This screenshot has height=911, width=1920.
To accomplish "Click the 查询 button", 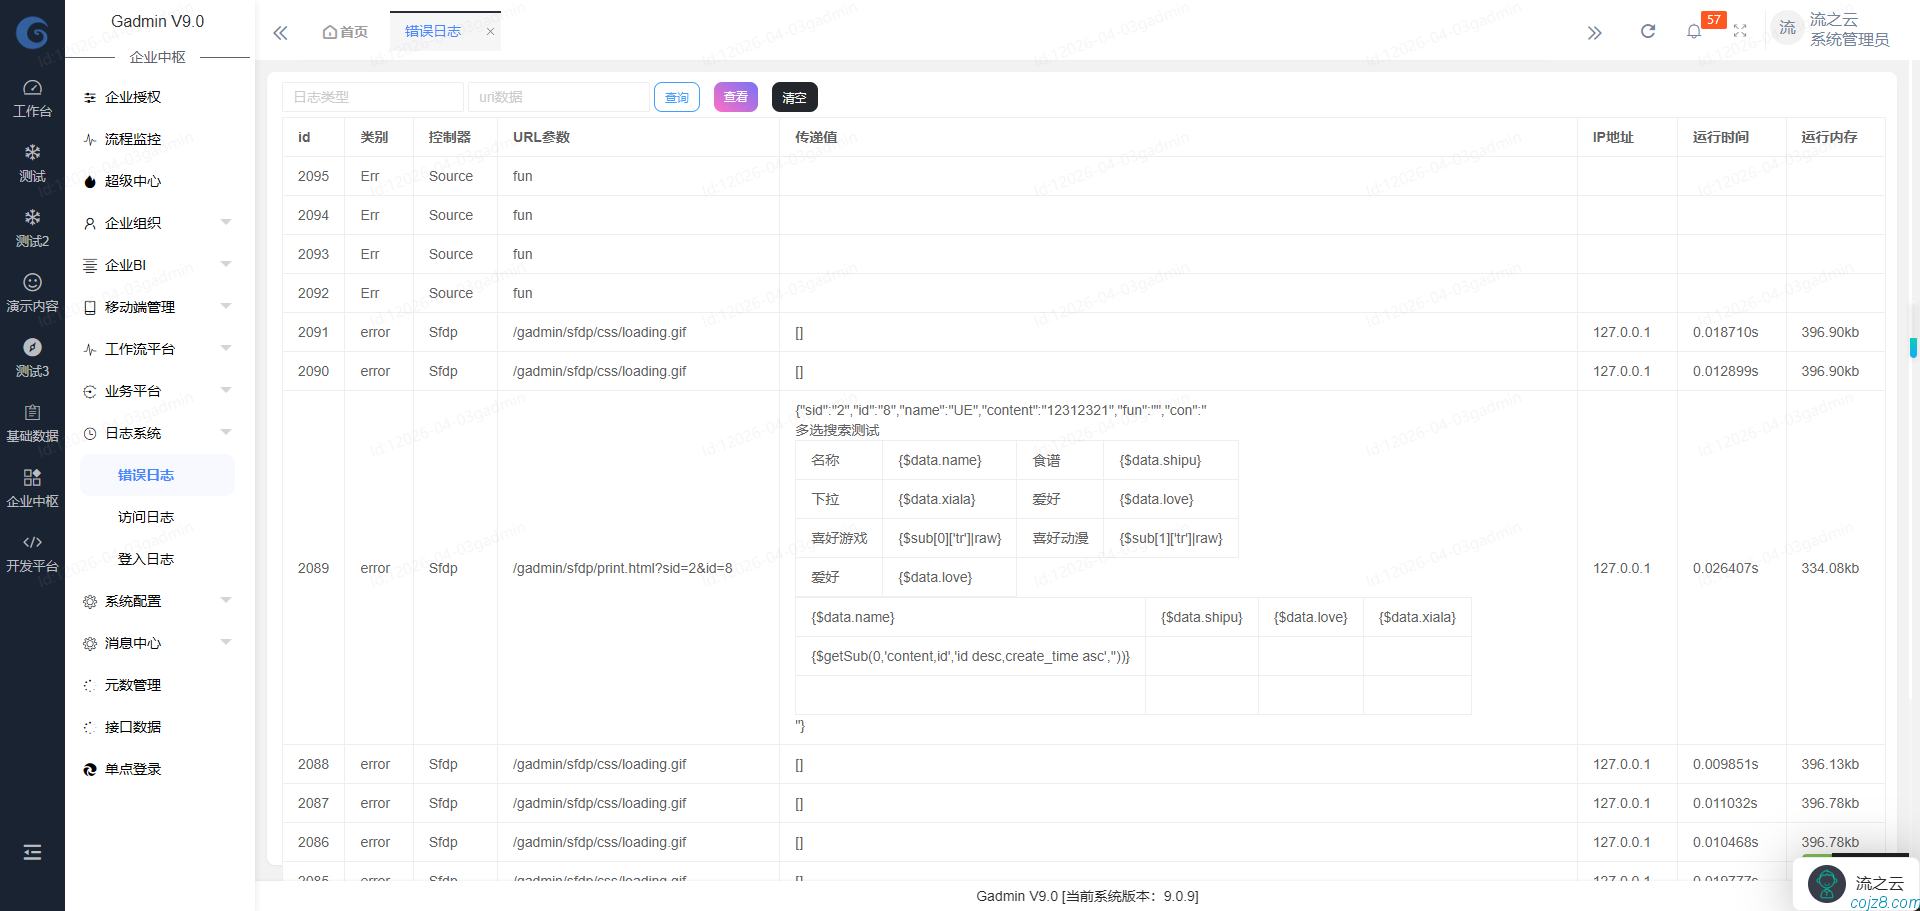I will (677, 96).
